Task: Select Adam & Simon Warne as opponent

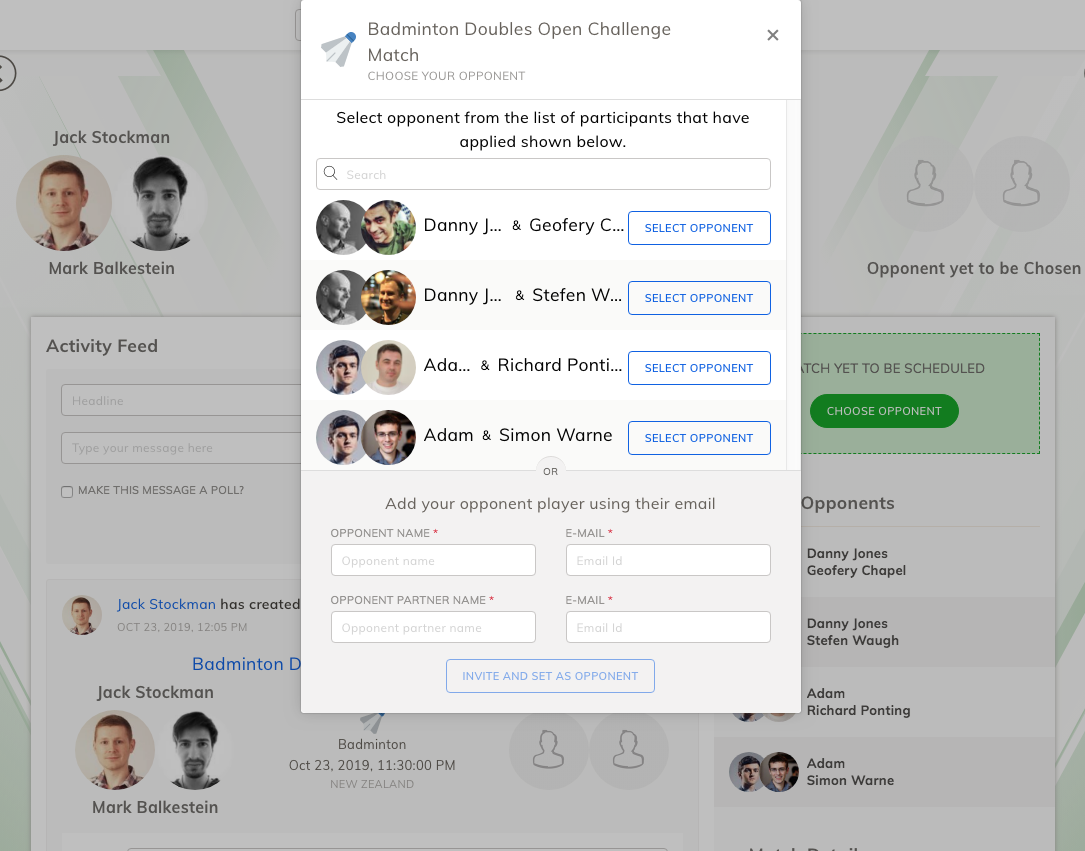Action: click(x=699, y=437)
